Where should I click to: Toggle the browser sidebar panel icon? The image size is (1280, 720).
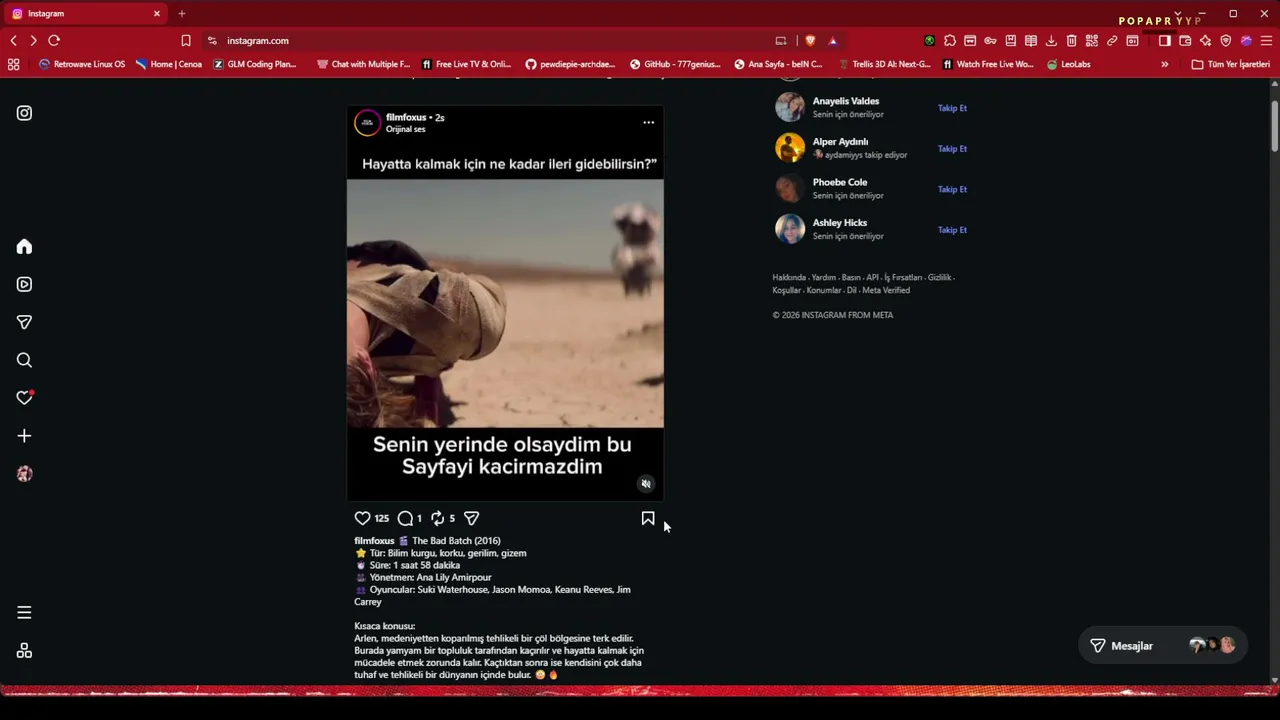click(x=1165, y=41)
